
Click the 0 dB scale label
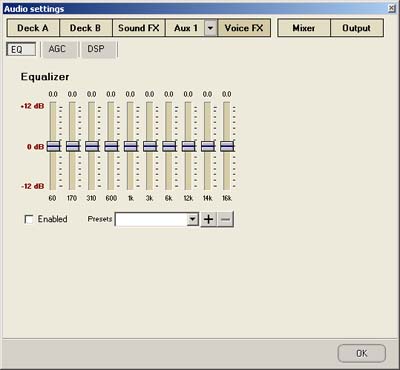[x=36, y=147]
